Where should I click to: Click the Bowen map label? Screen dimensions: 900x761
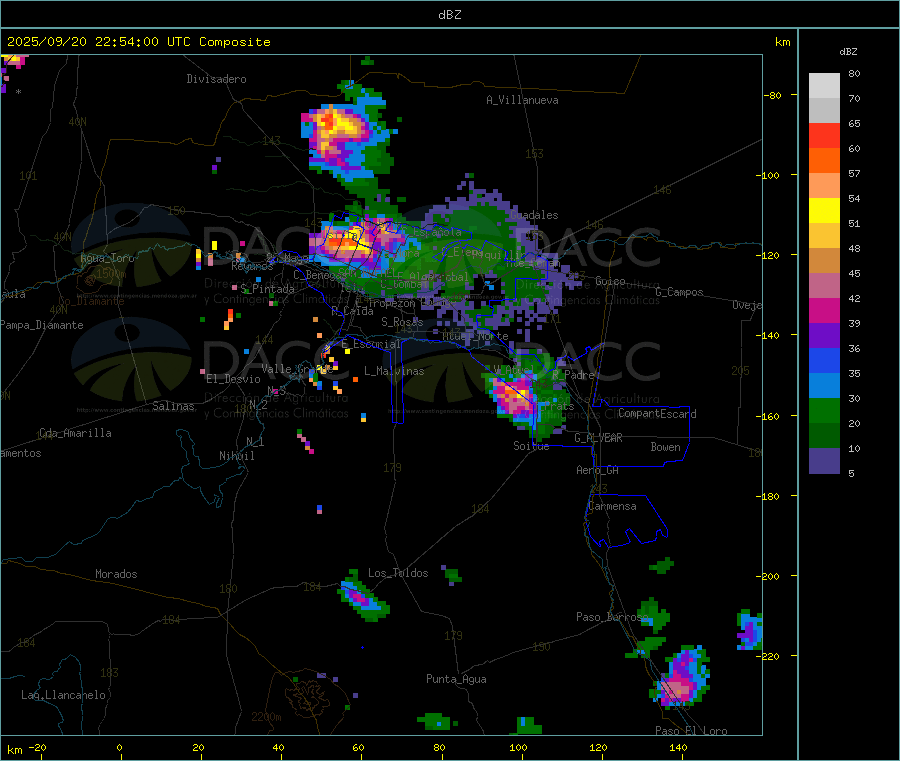[x=665, y=447]
